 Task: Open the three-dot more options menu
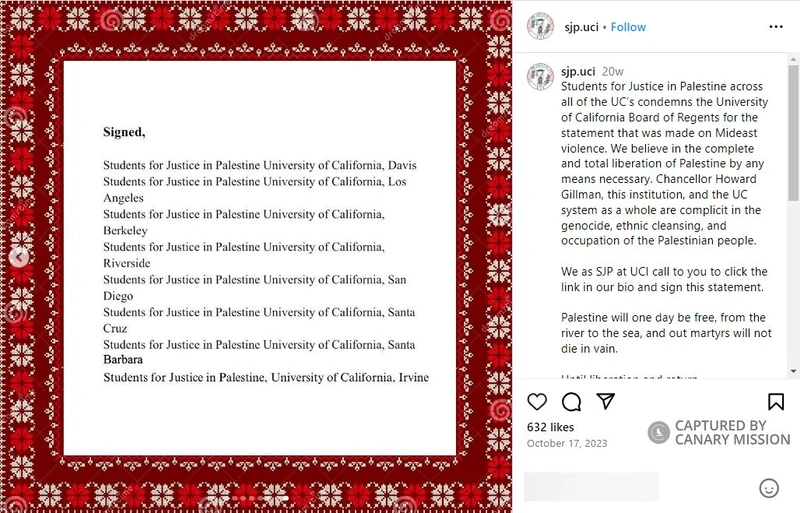(x=776, y=27)
